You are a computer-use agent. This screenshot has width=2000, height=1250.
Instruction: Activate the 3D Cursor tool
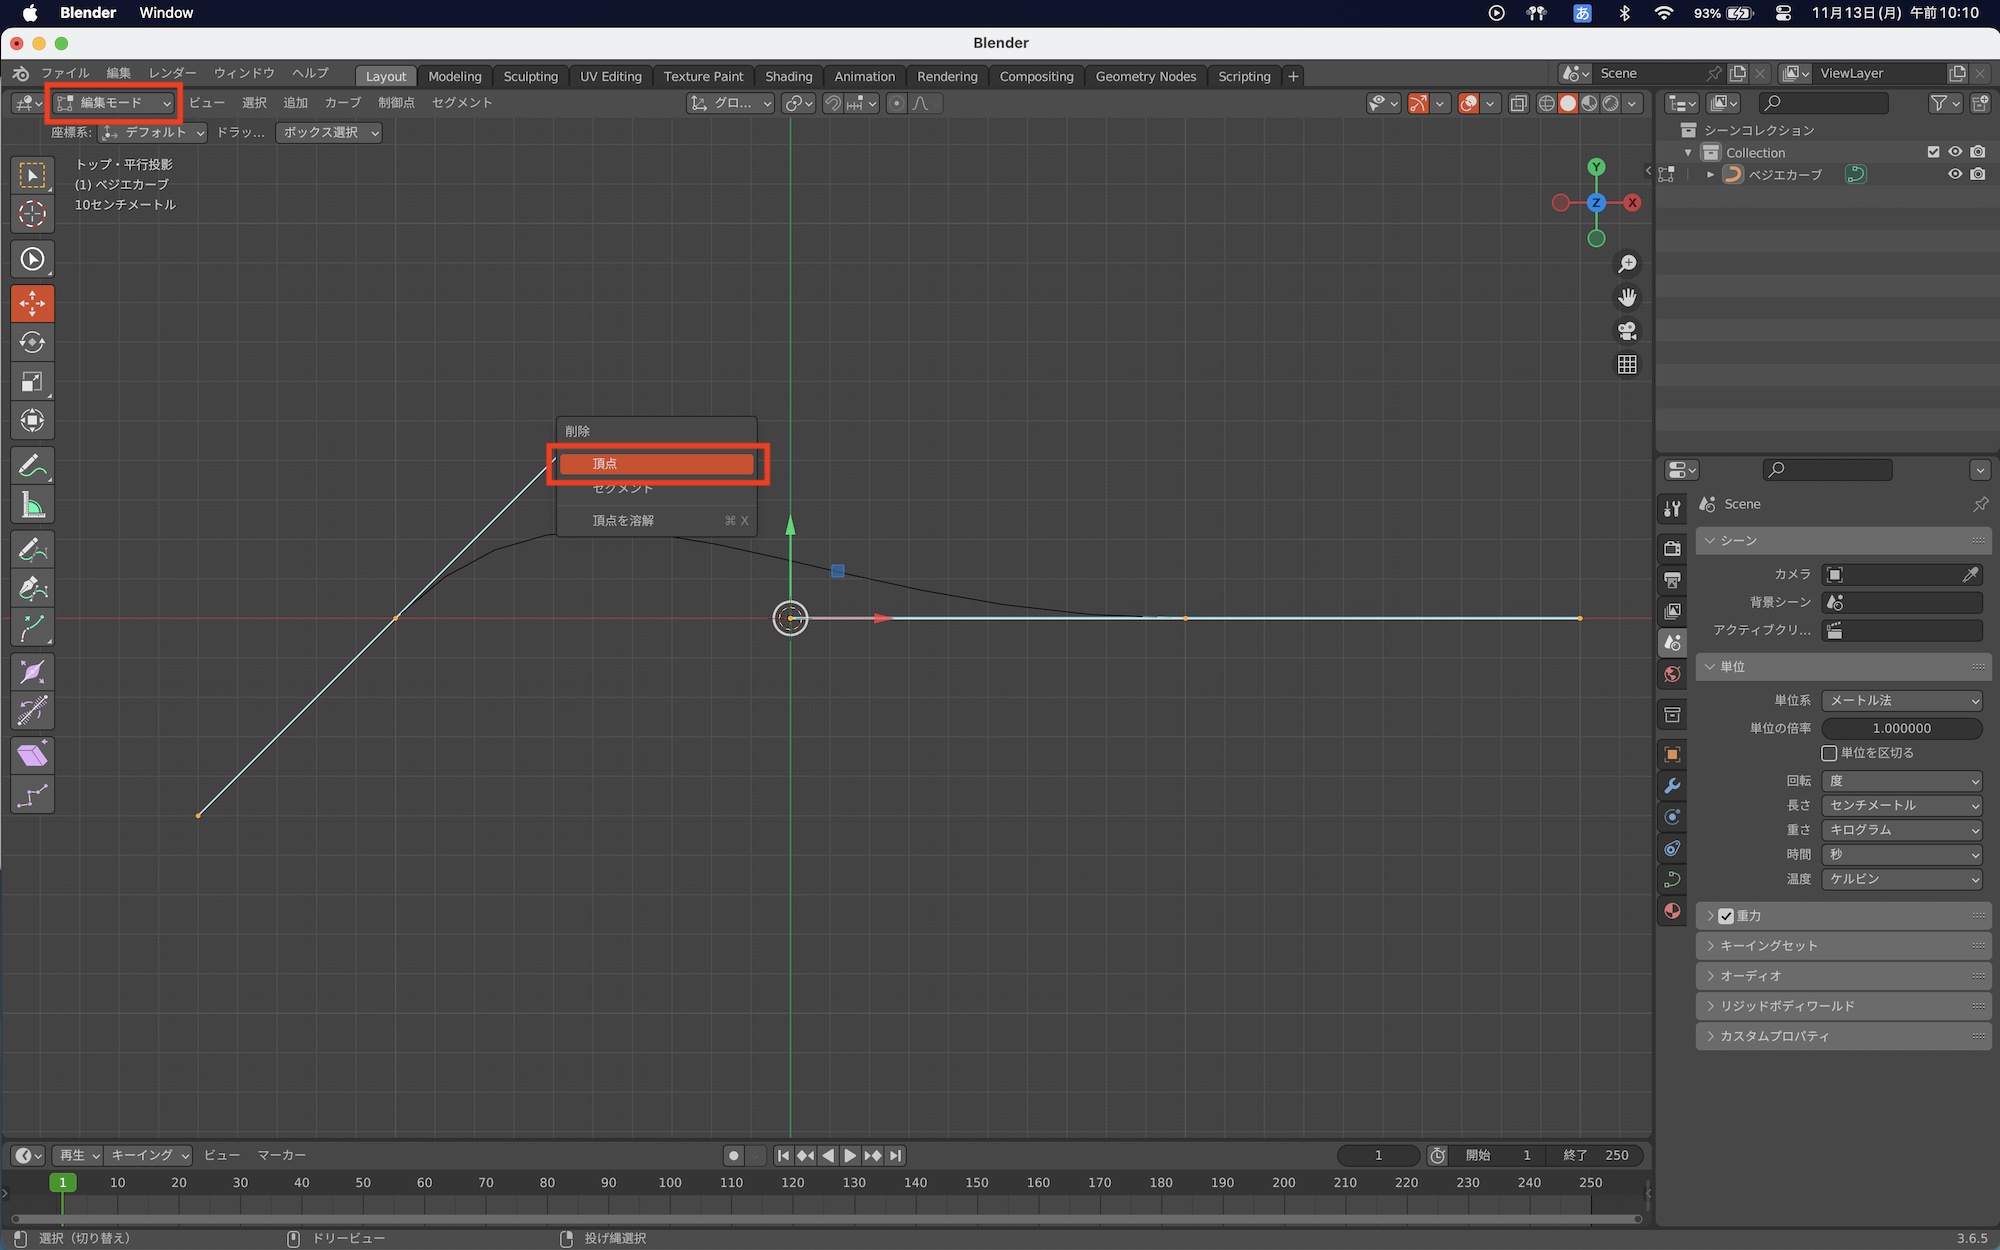click(x=32, y=214)
